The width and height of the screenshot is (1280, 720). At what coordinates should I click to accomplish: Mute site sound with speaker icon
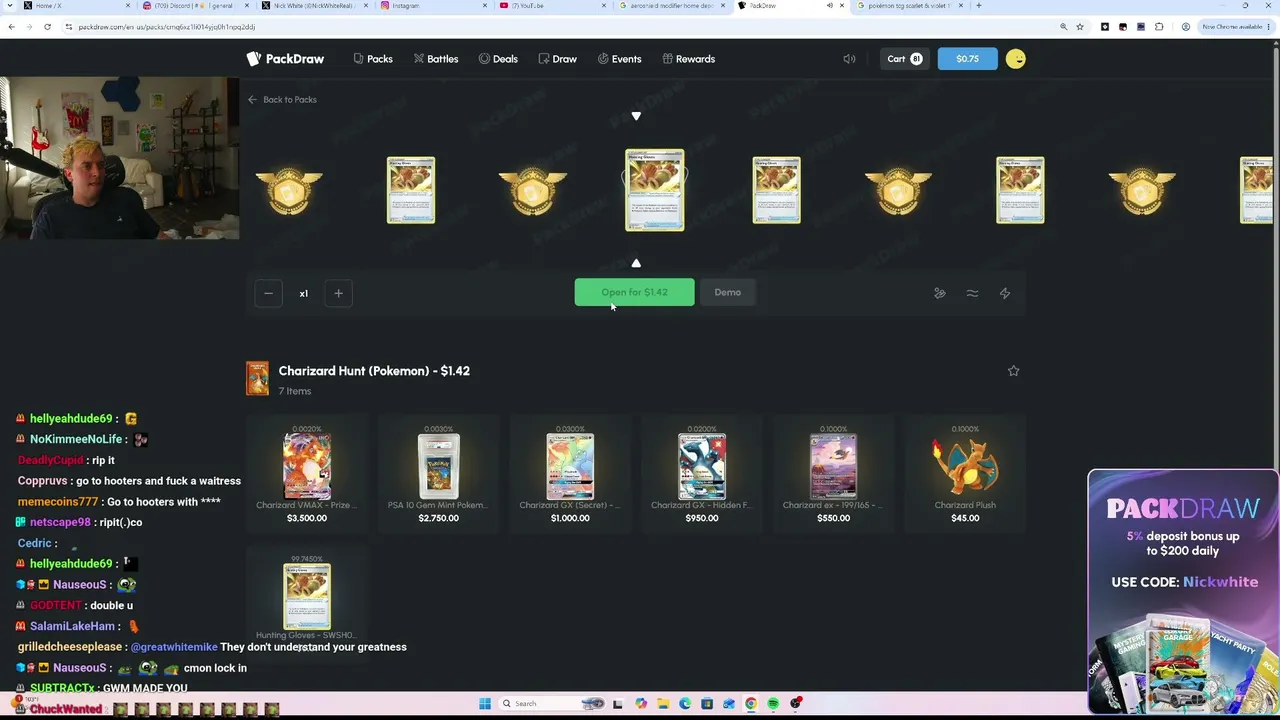[849, 59]
